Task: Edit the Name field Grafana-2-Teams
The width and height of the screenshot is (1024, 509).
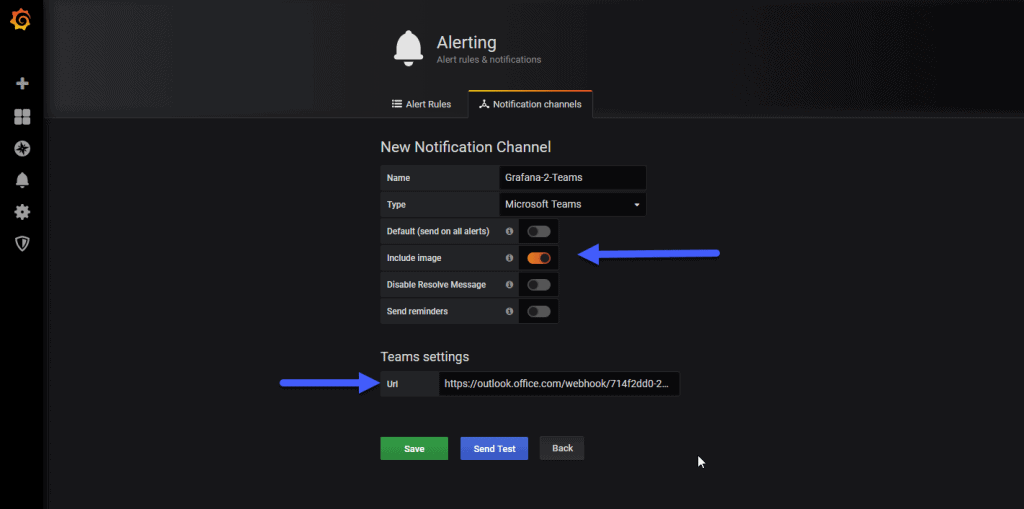Action: [573, 178]
